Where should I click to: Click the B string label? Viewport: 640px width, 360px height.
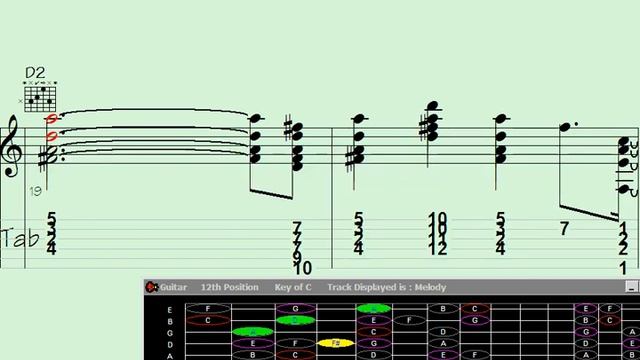tap(170, 322)
